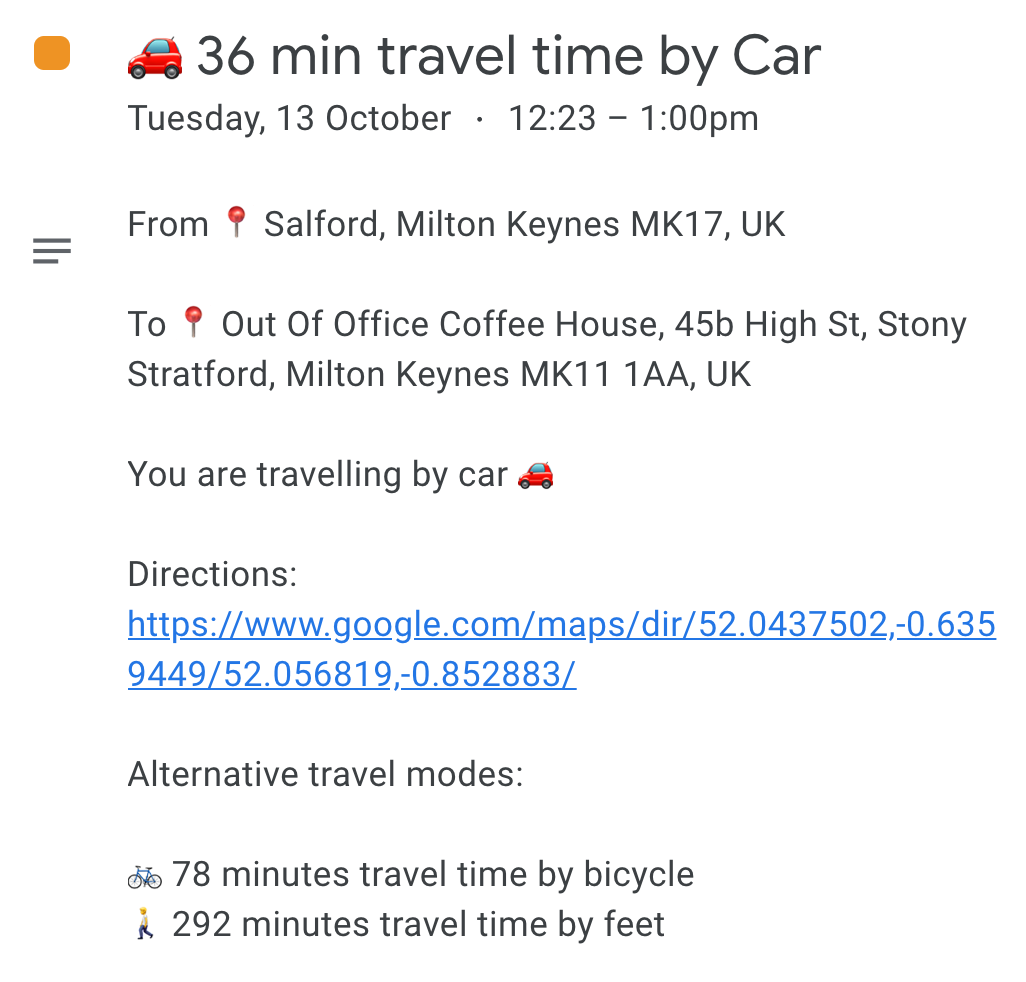Click the Salford, Milton Keynes origin address

pos(524,224)
